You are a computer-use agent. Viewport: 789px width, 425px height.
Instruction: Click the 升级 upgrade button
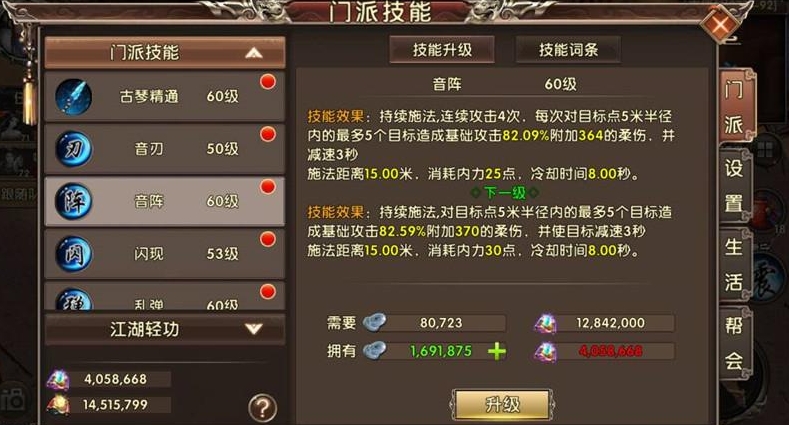tap(503, 404)
